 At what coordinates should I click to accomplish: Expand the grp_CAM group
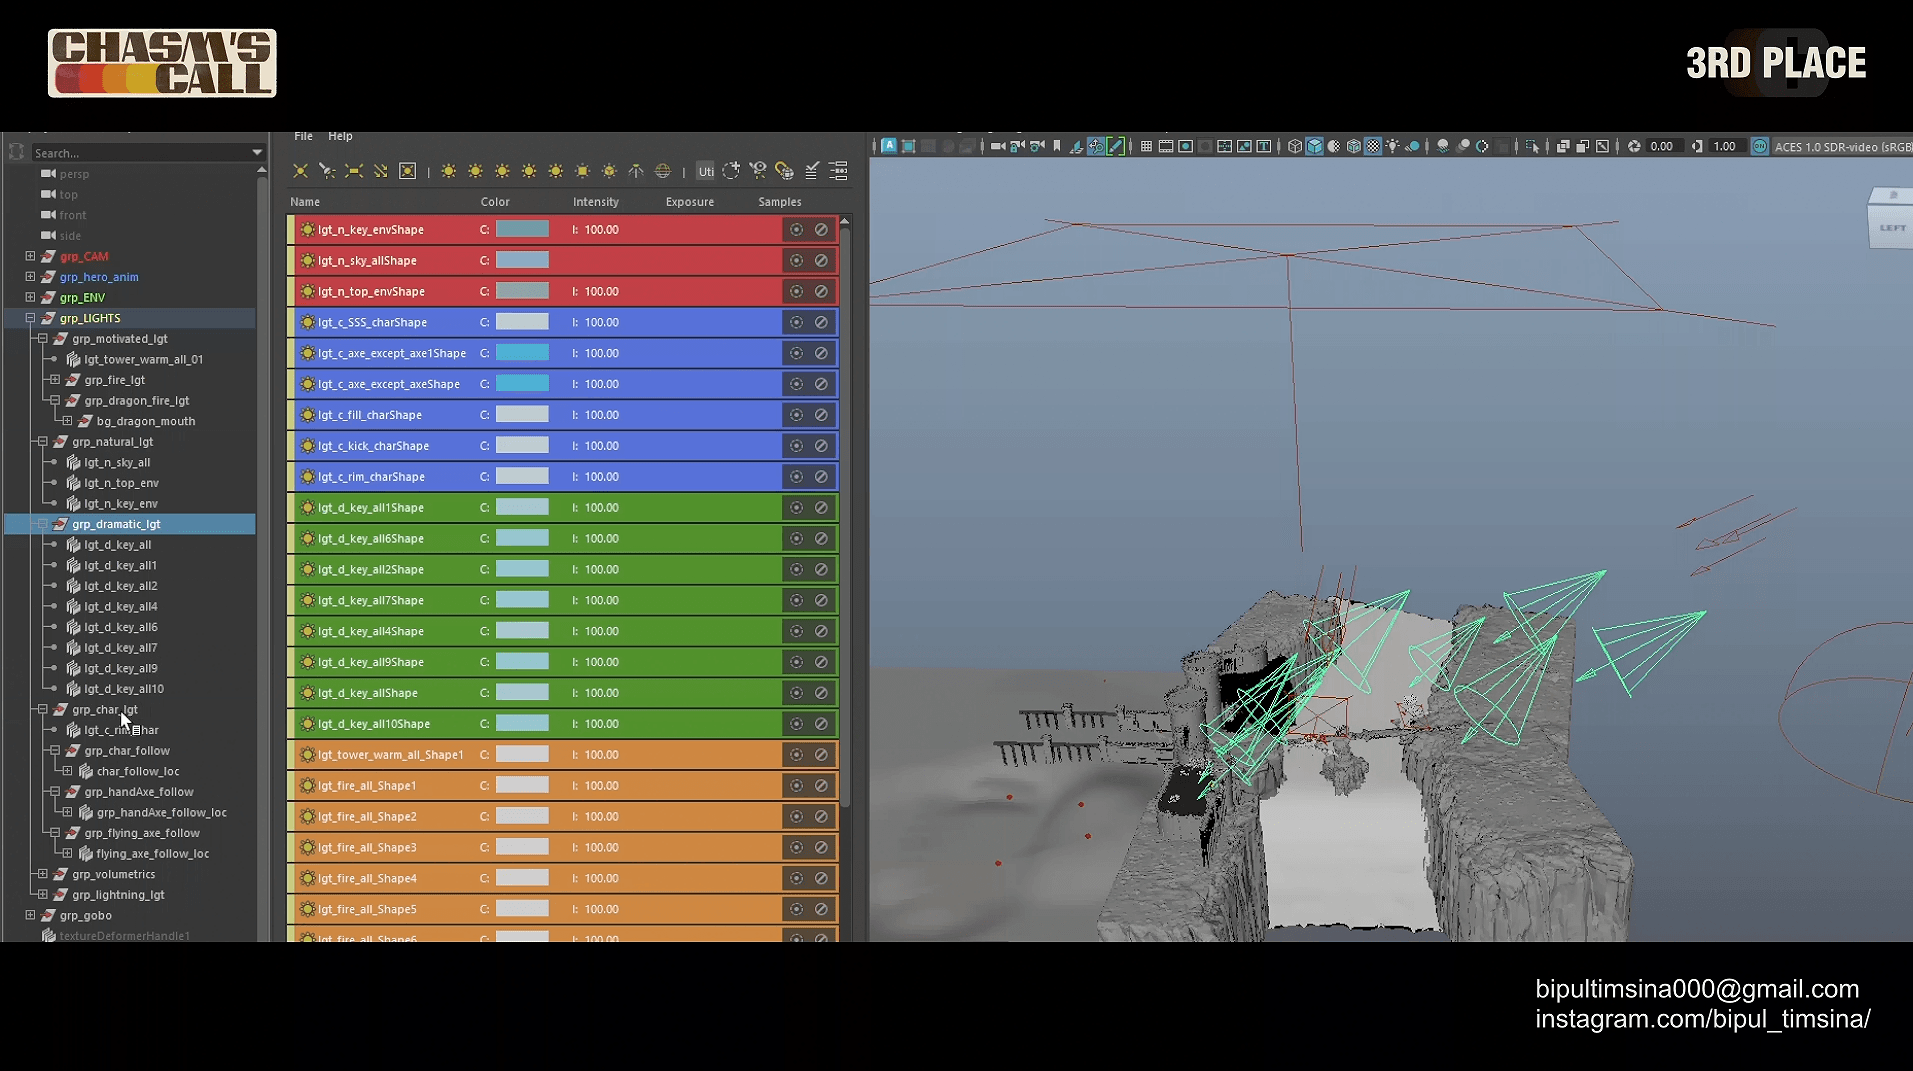point(30,257)
